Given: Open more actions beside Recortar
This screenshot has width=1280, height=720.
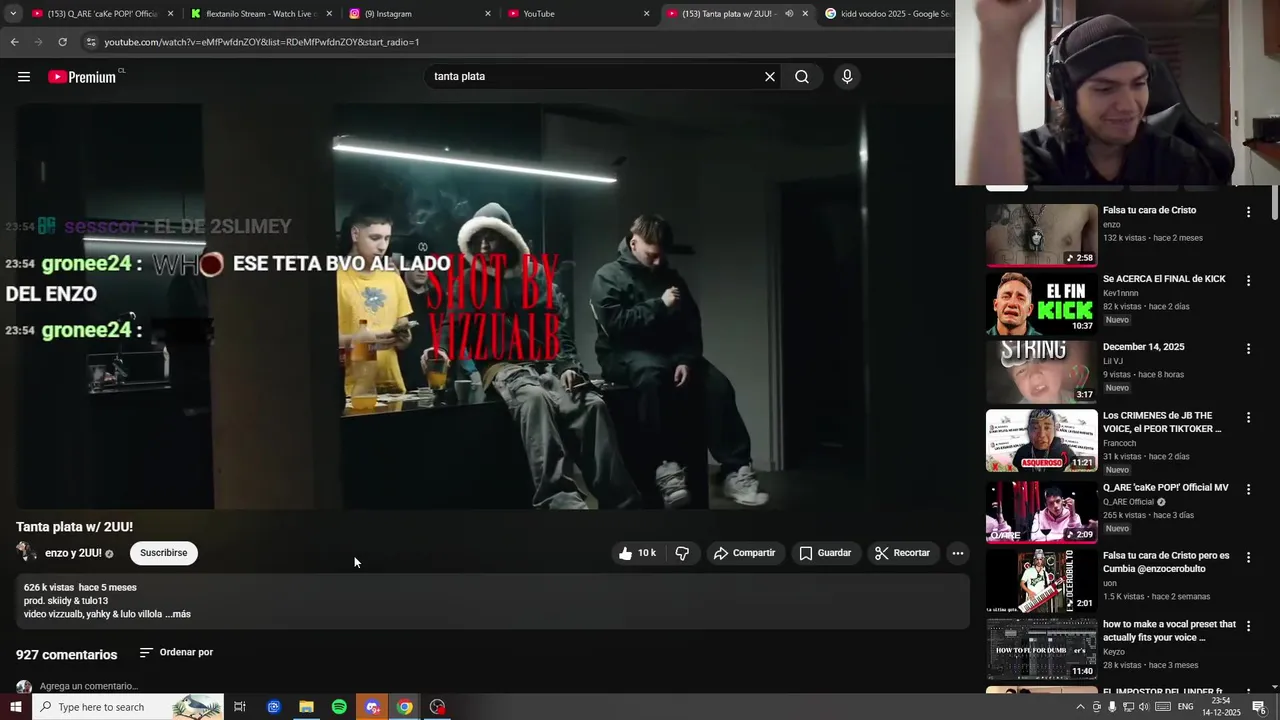Looking at the screenshot, I should (958, 553).
